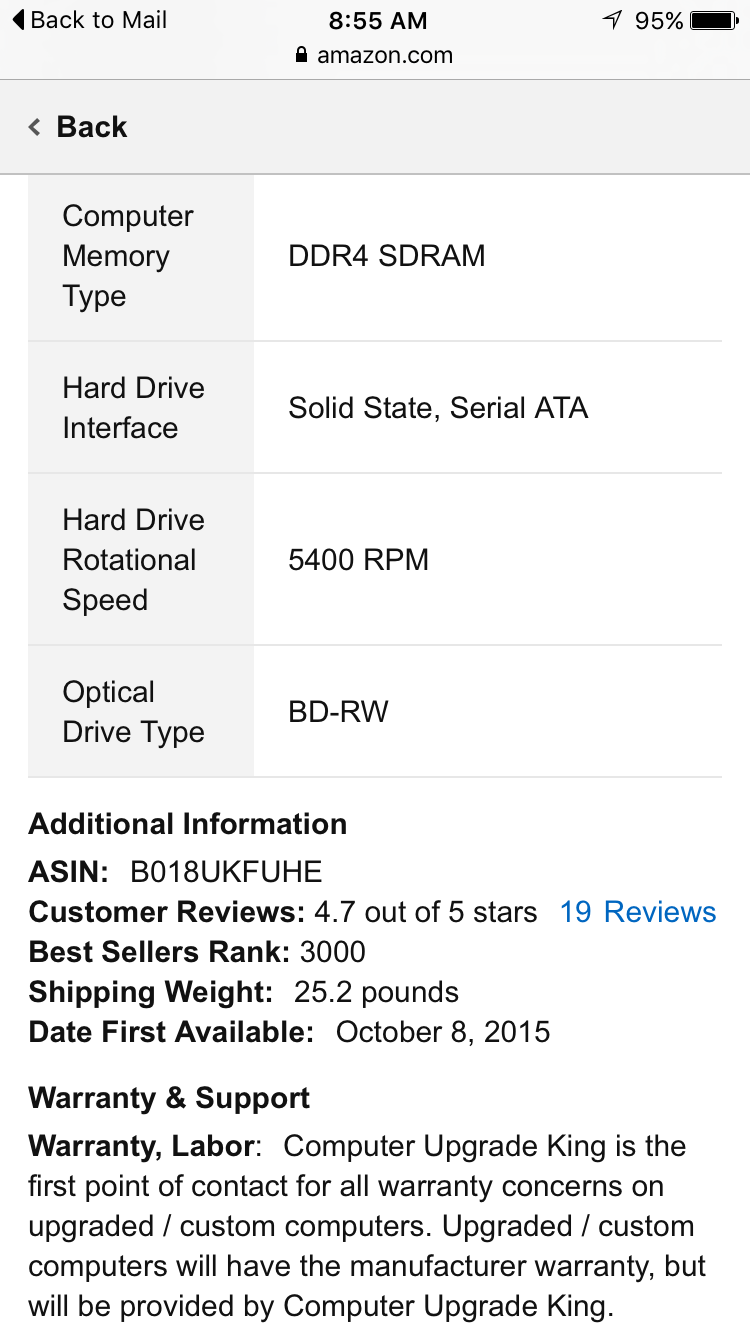
Task: Select the BD-RW value
Action: pos(338,712)
